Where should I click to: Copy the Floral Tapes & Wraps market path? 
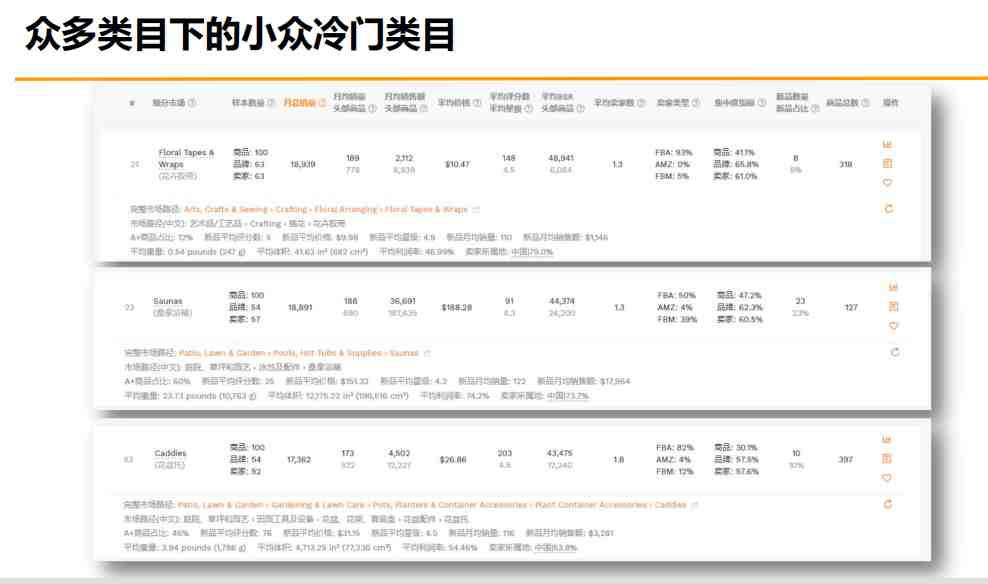pos(476,209)
